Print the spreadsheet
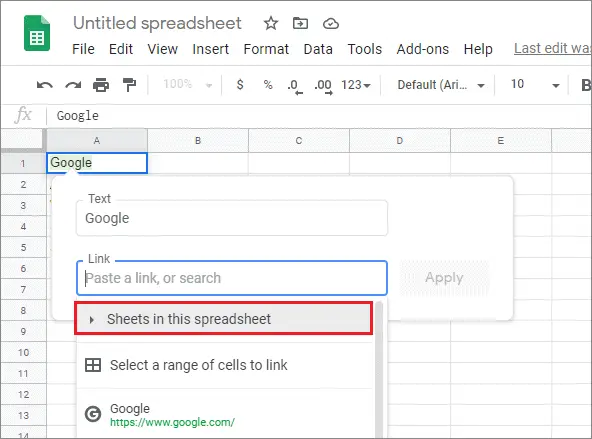Screen dimensions: 592x439 tap(101, 85)
